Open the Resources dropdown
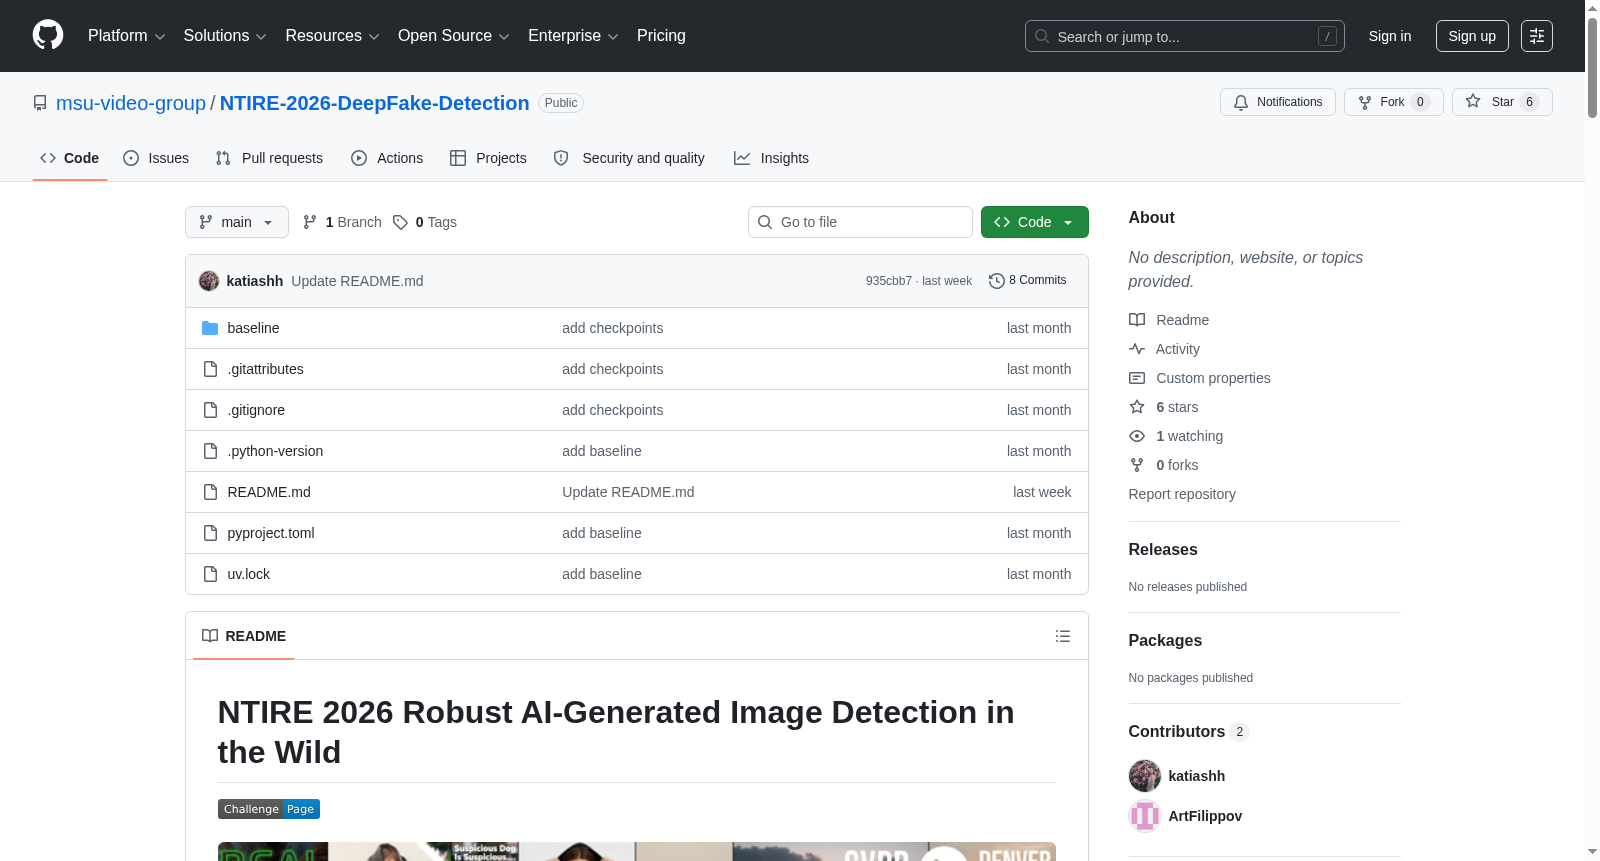The image size is (1600, 861). [x=332, y=36]
